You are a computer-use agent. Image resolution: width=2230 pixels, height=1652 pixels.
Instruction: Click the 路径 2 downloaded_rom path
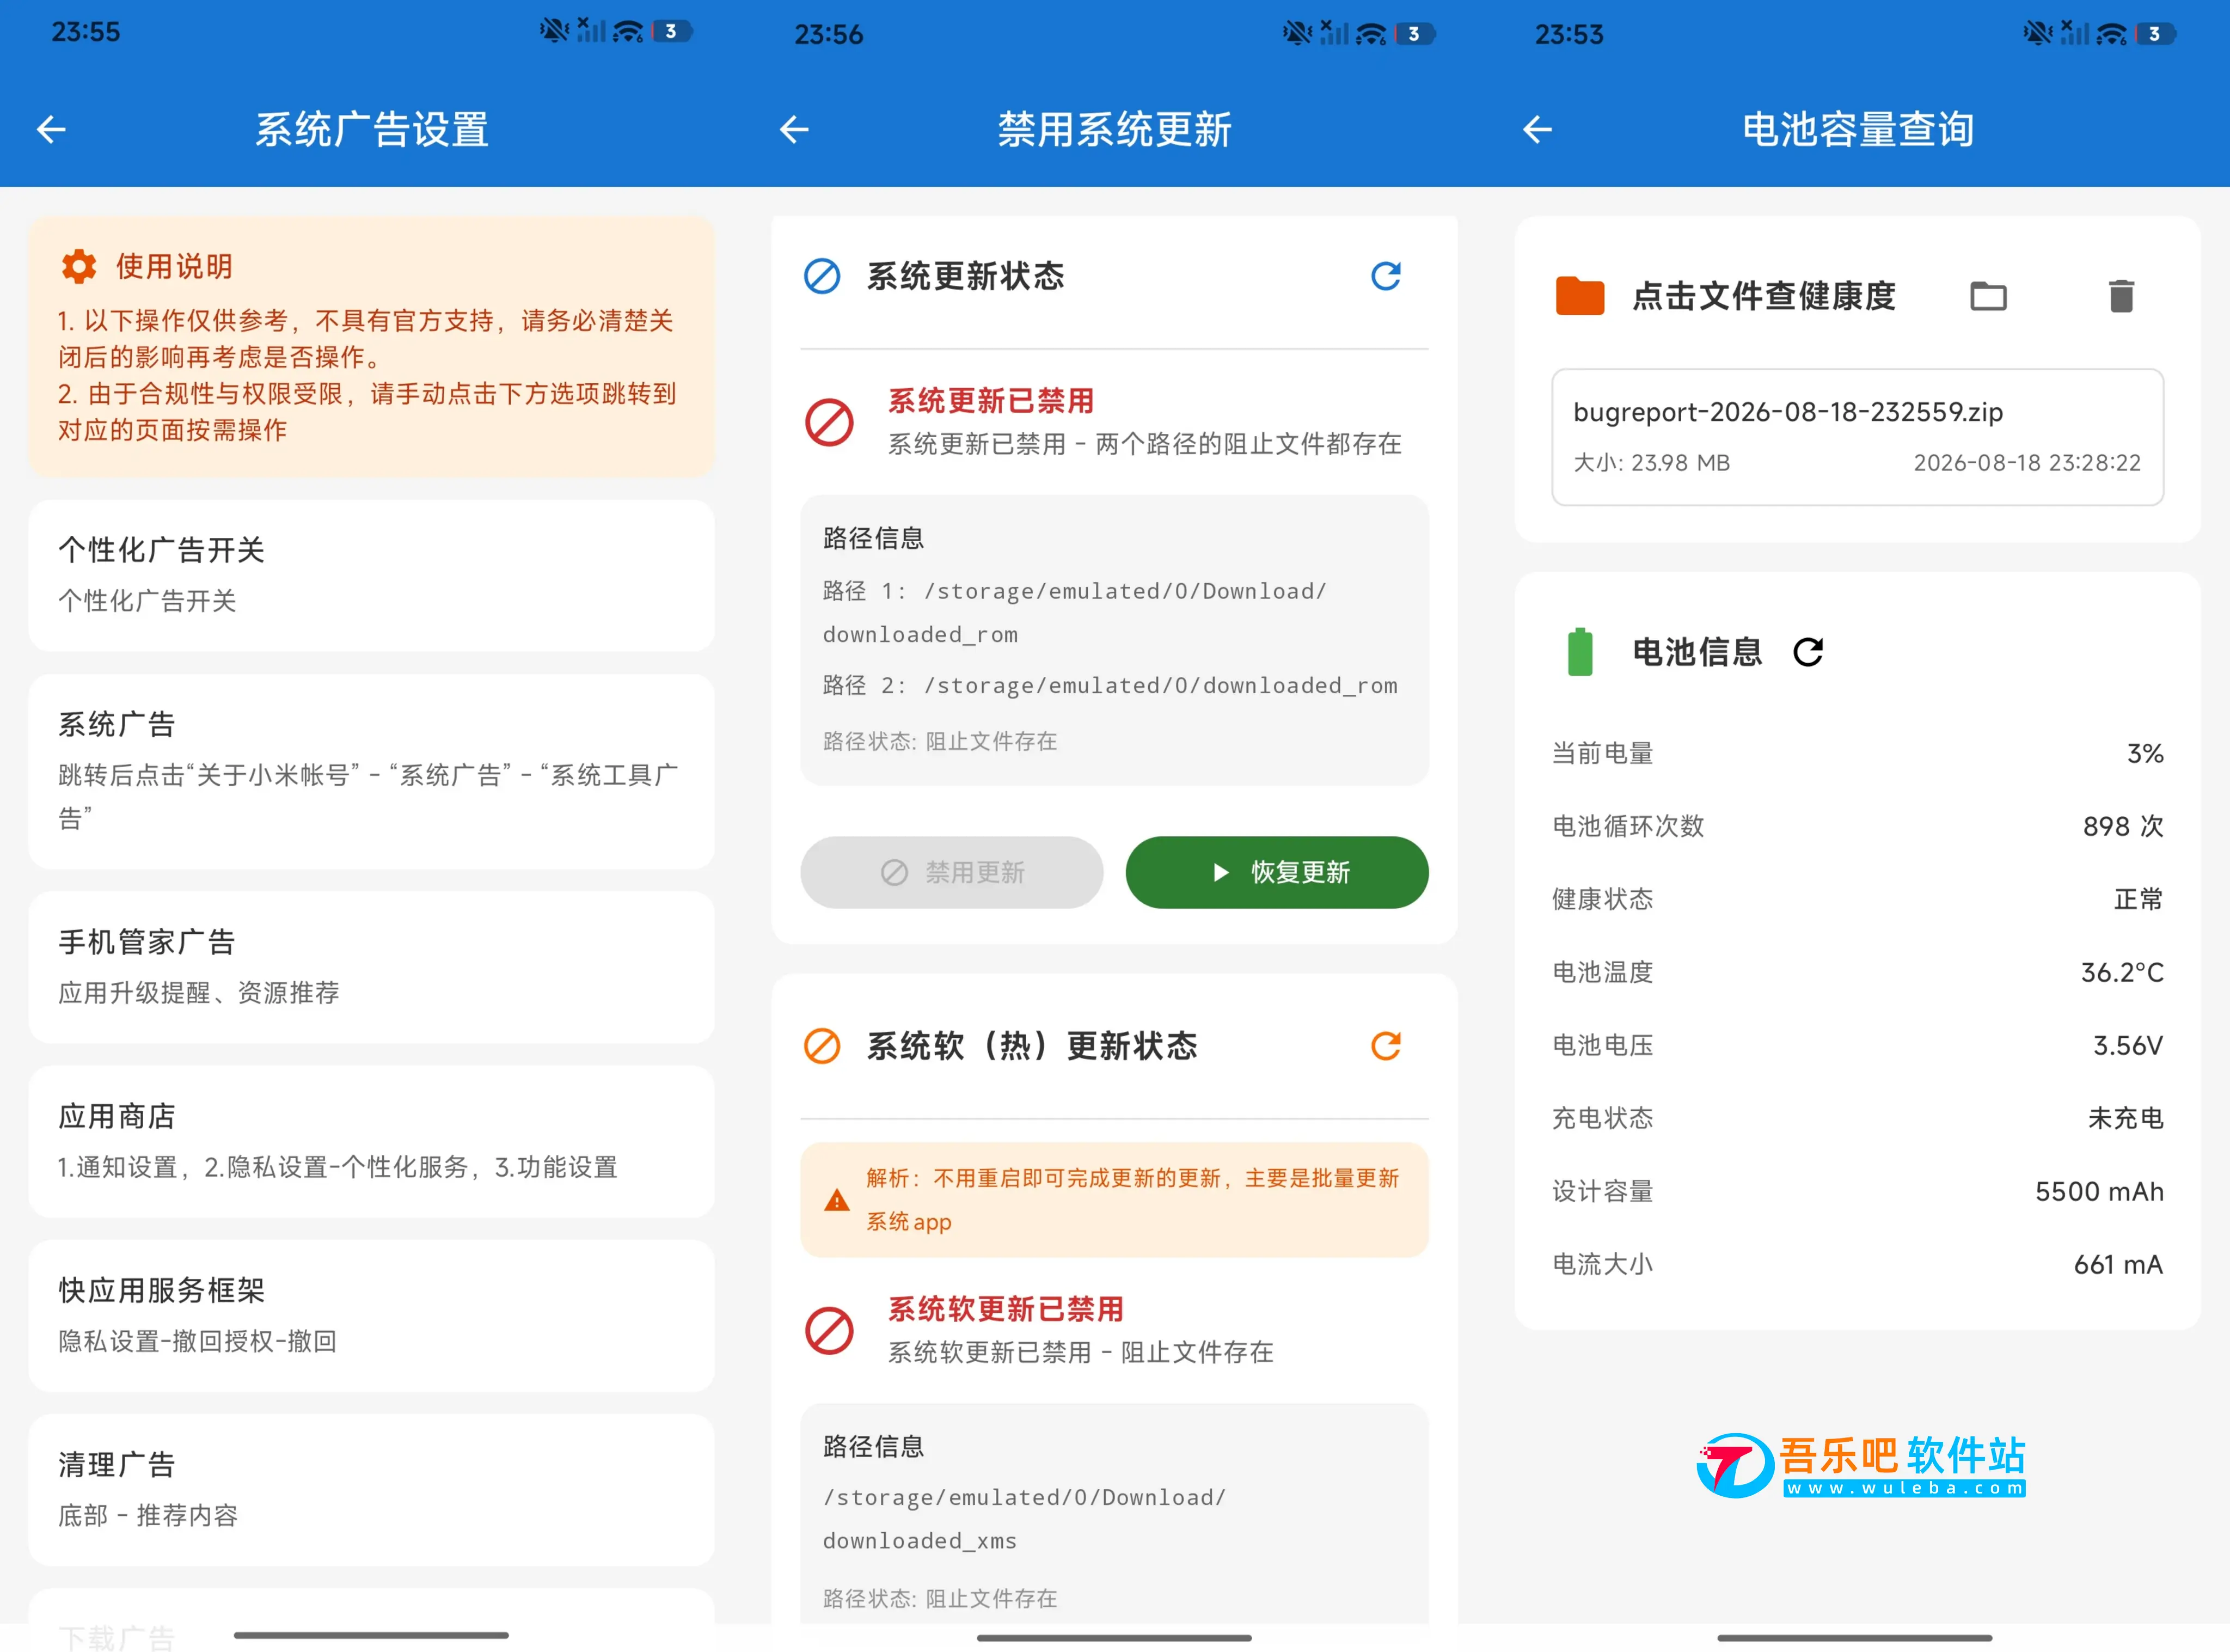[1110, 686]
